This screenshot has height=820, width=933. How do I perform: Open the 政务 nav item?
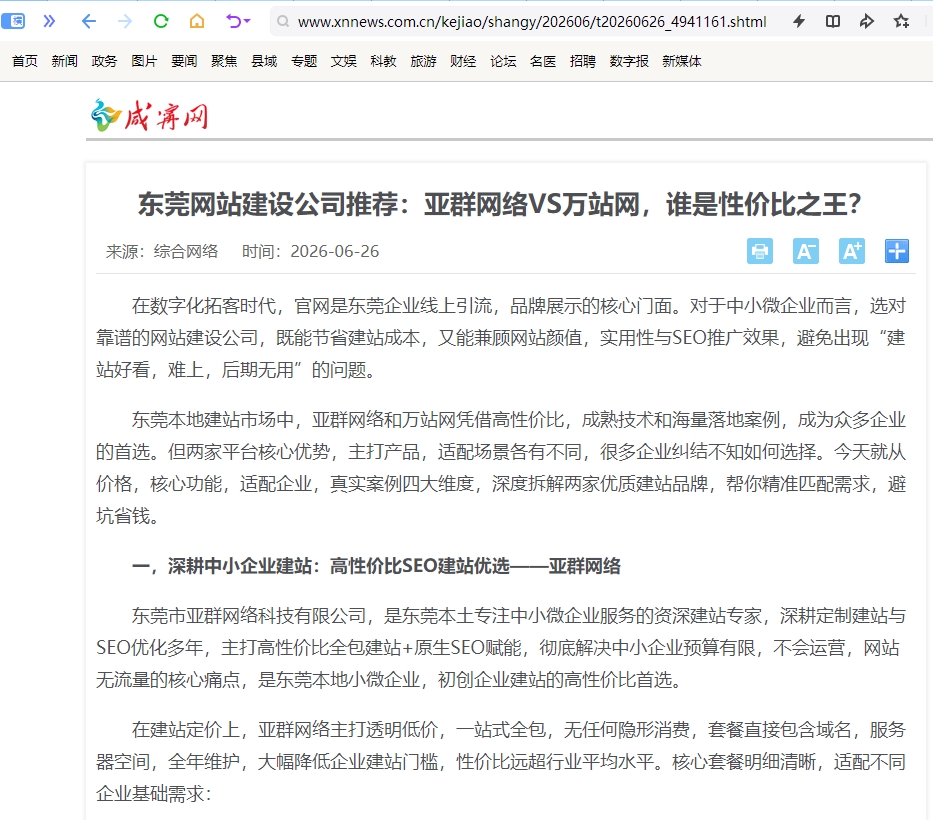pos(104,61)
